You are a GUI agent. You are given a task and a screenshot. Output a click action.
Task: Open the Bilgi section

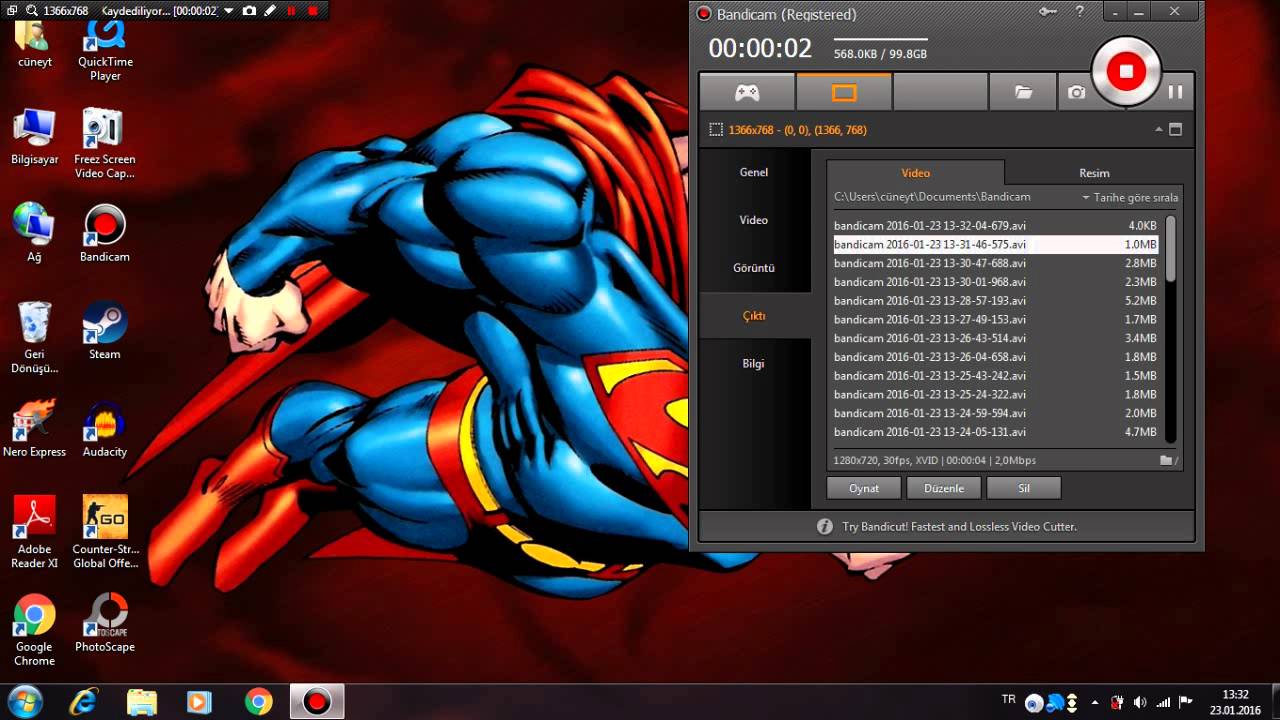click(x=754, y=364)
